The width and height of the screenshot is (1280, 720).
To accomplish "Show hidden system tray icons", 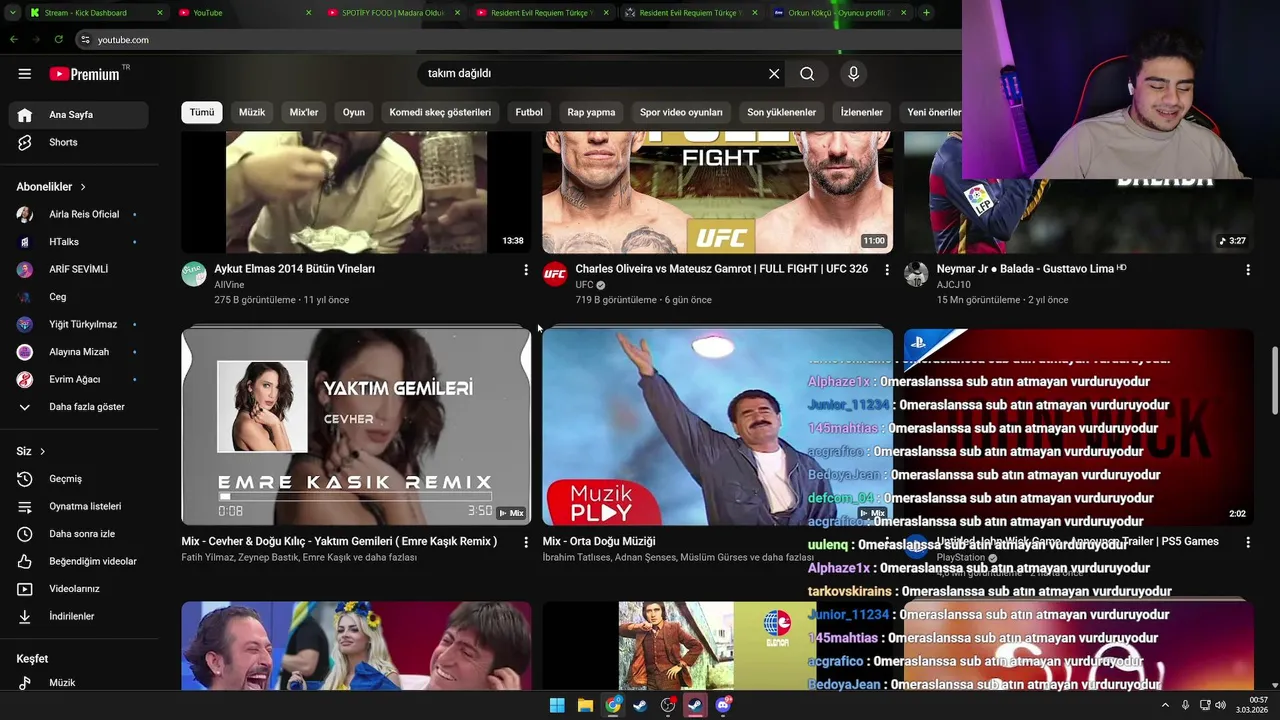I will [x=1165, y=705].
